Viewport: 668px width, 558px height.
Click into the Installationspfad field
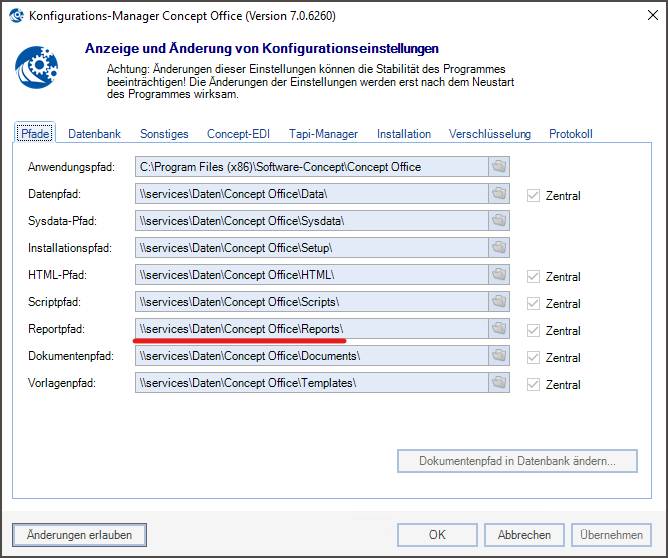[311, 247]
